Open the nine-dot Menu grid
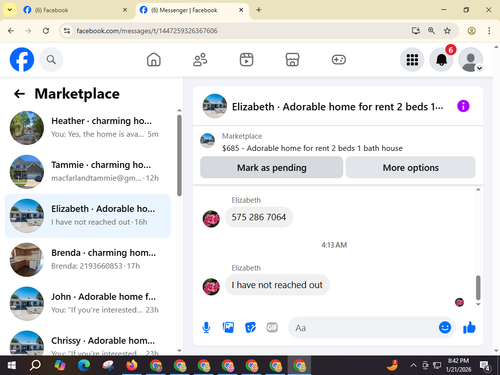The image size is (500, 375). coord(412,60)
